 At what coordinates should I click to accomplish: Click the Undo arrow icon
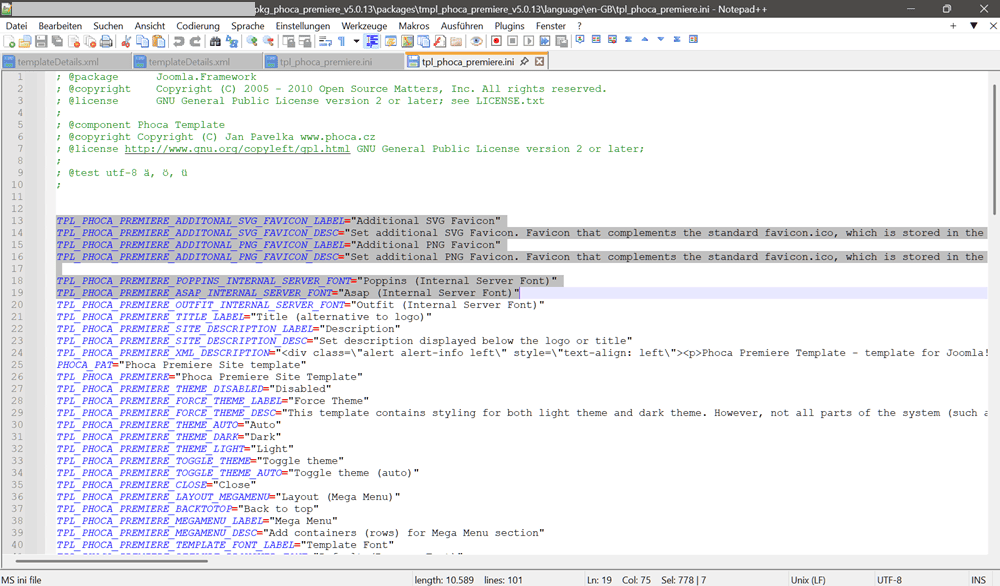tap(179, 42)
